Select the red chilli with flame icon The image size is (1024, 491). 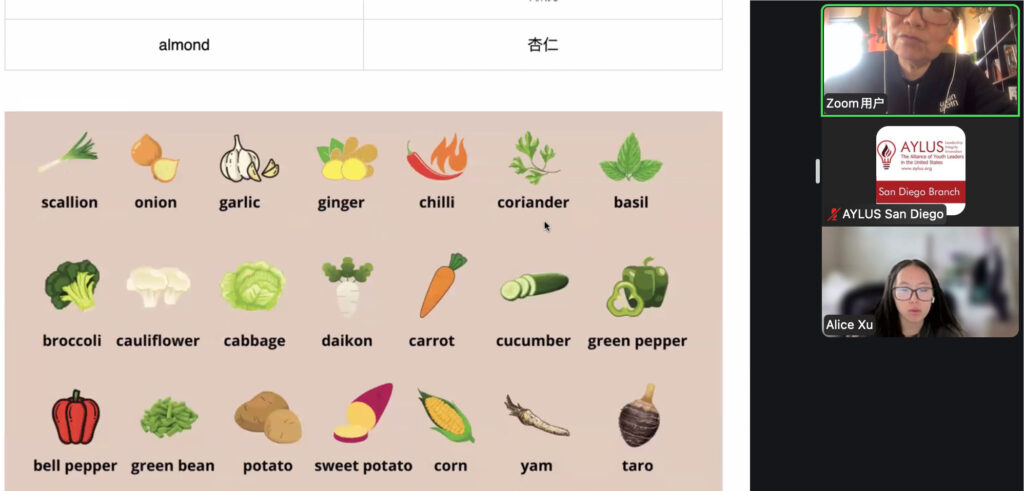pos(437,157)
